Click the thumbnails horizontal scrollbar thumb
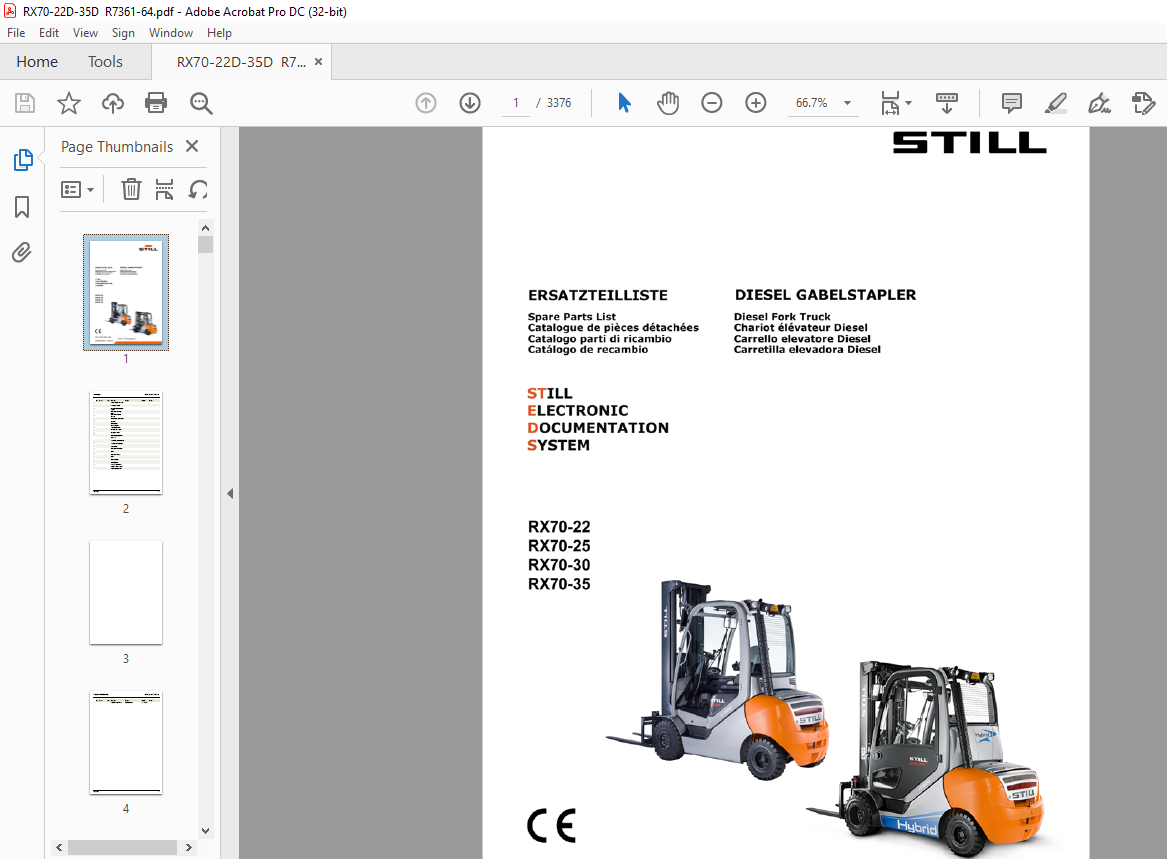The height and width of the screenshot is (859, 1167). click(122, 847)
